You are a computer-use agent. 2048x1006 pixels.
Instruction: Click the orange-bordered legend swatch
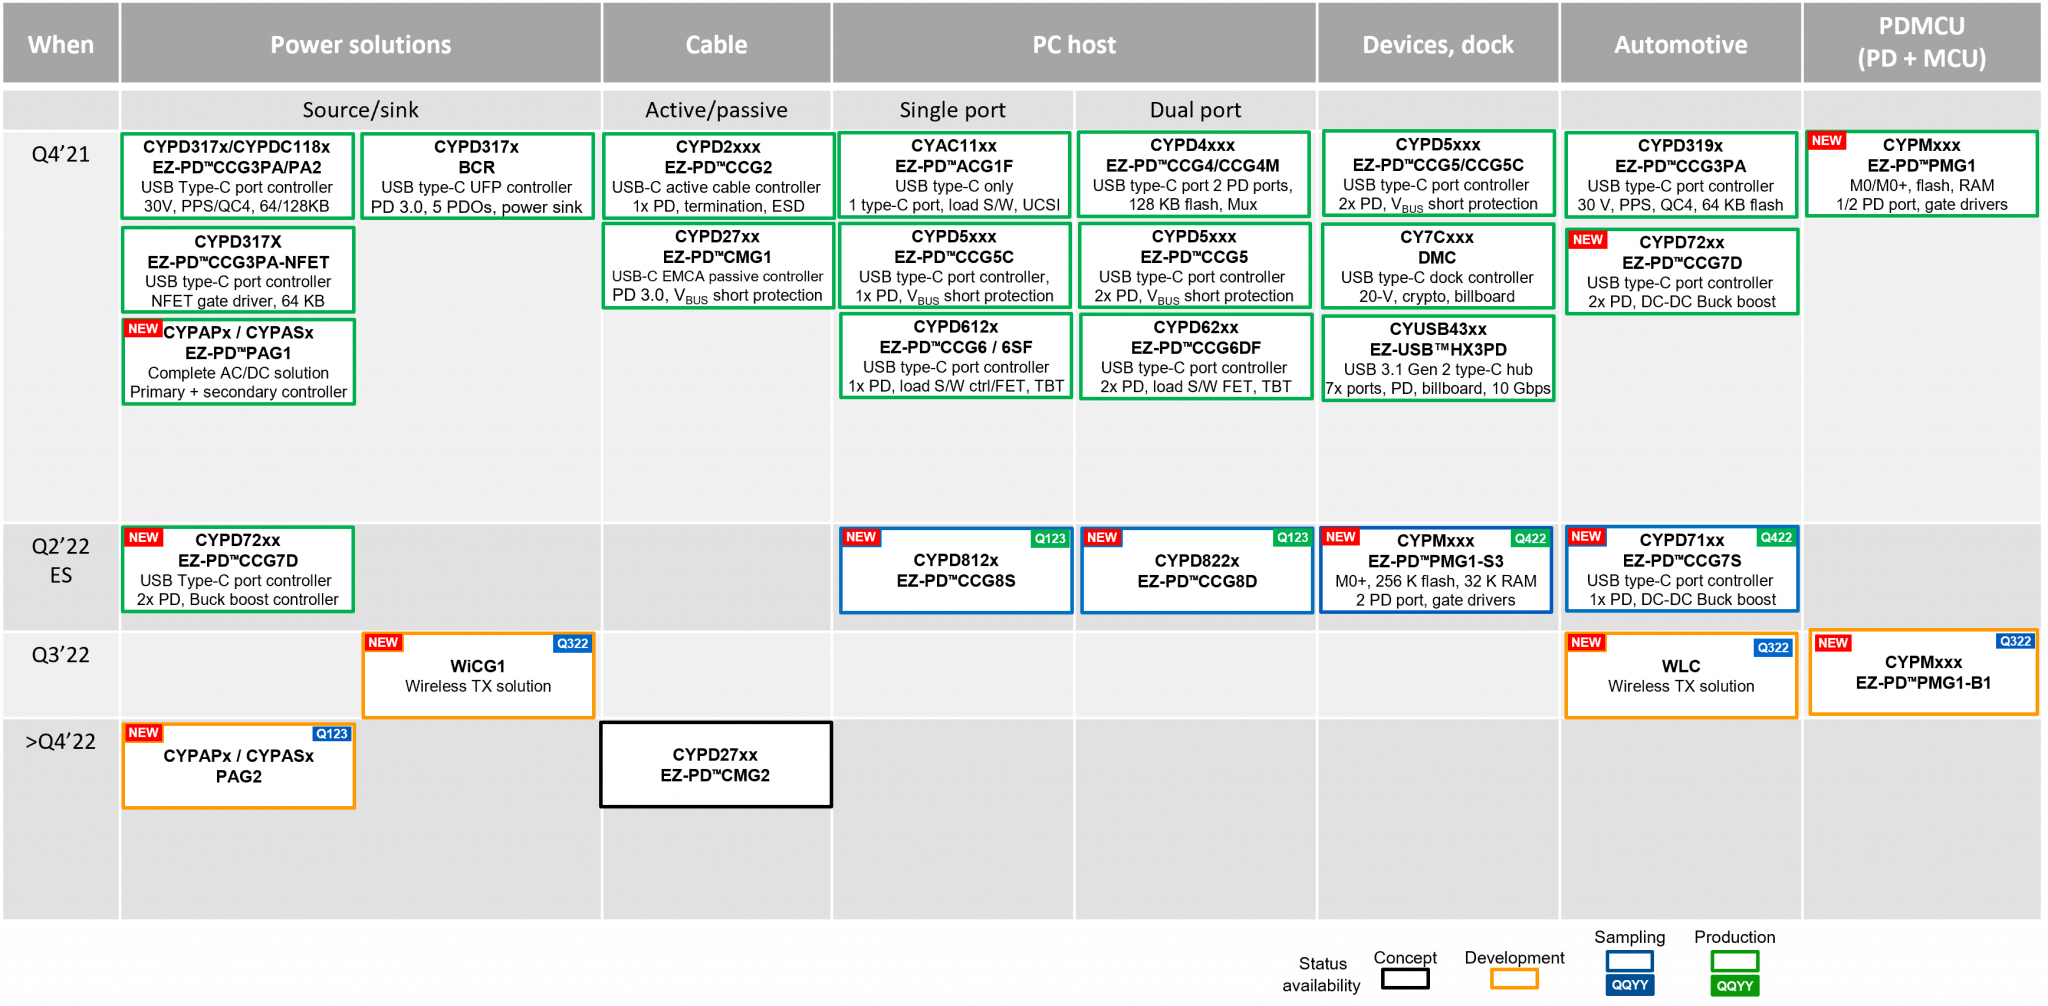[x=1514, y=978]
